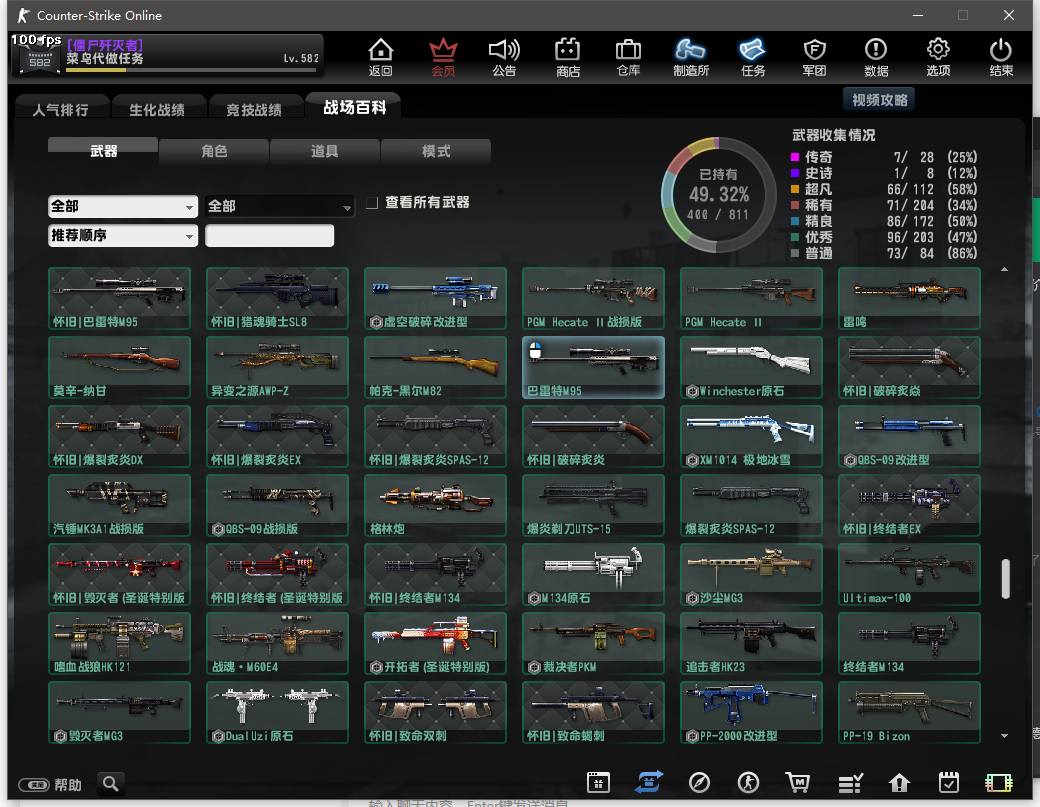Image resolution: width=1040 pixels, height=807 pixels.
Task: Open the 会员 crown membership icon
Action: [x=443, y=57]
